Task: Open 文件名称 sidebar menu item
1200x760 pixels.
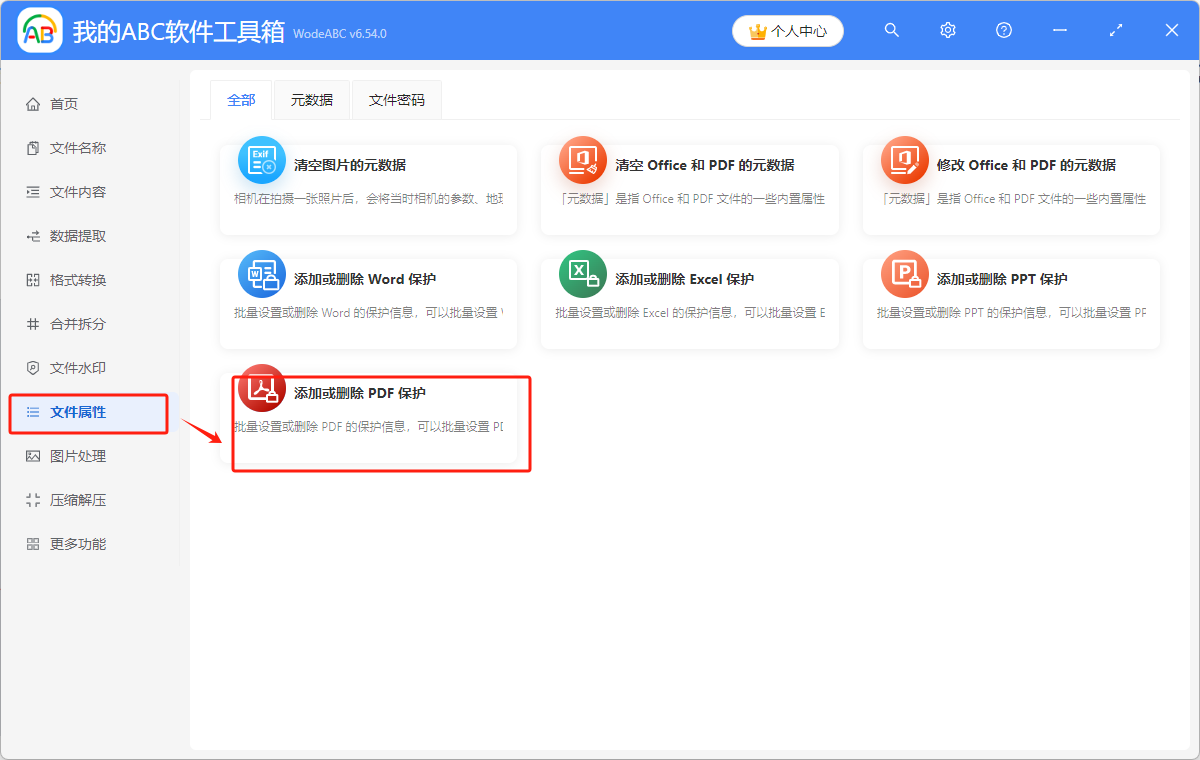Action: [x=78, y=148]
